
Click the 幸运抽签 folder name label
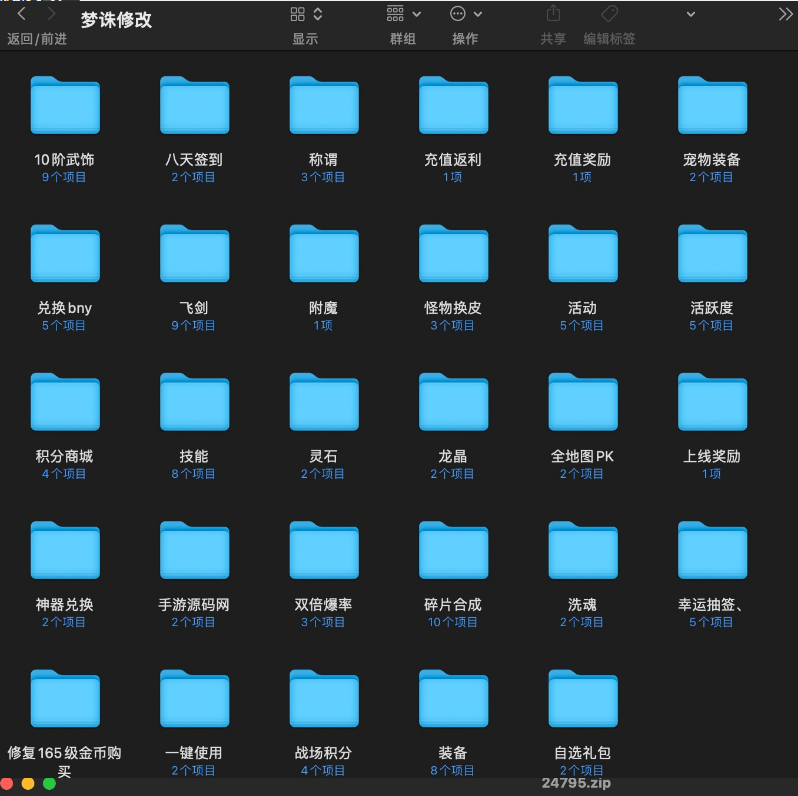coord(712,605)
